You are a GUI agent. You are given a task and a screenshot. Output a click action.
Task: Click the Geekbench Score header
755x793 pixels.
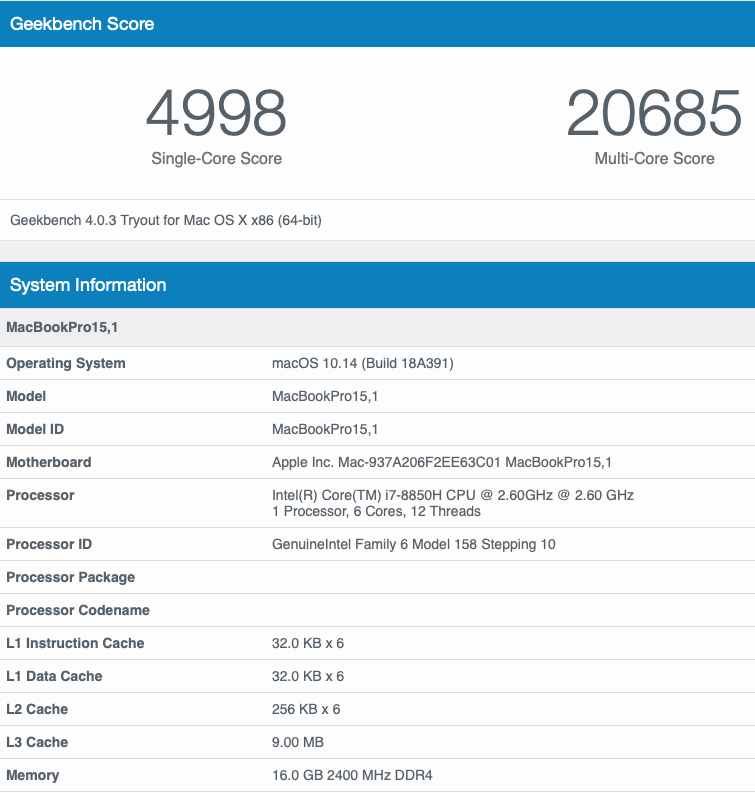[x=377, y=24]
